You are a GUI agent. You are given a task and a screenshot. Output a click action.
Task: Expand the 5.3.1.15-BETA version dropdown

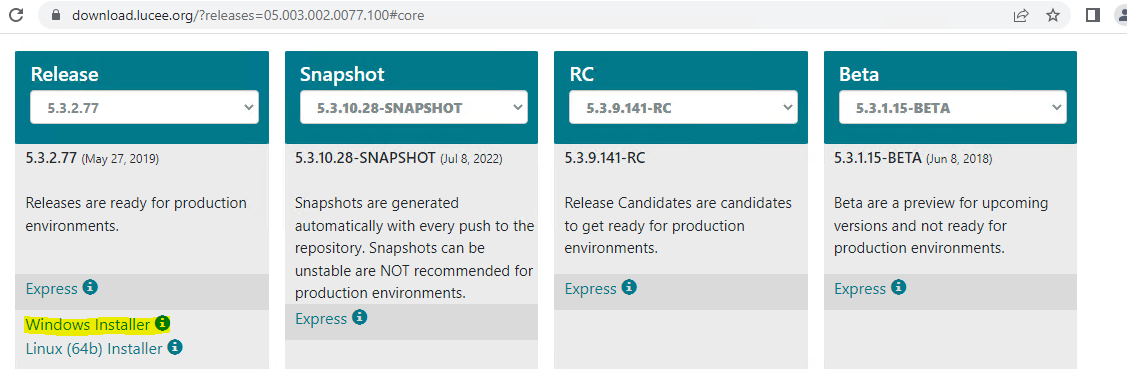[x=952, y=107]
